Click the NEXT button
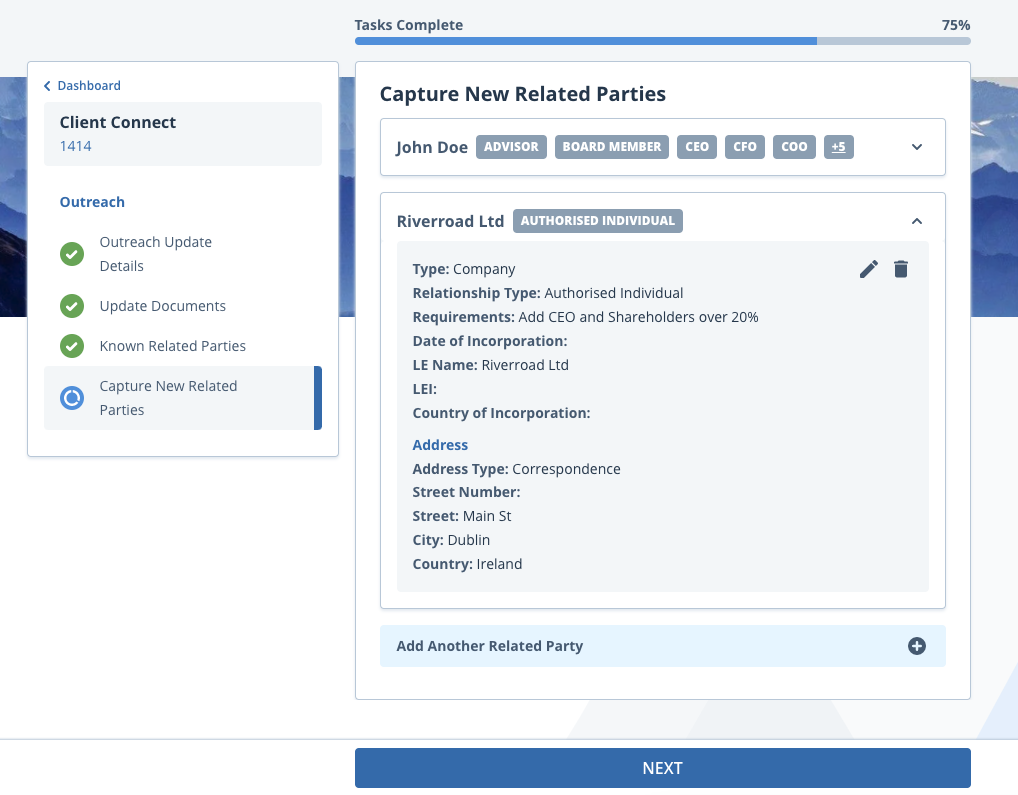 point(662,767)
